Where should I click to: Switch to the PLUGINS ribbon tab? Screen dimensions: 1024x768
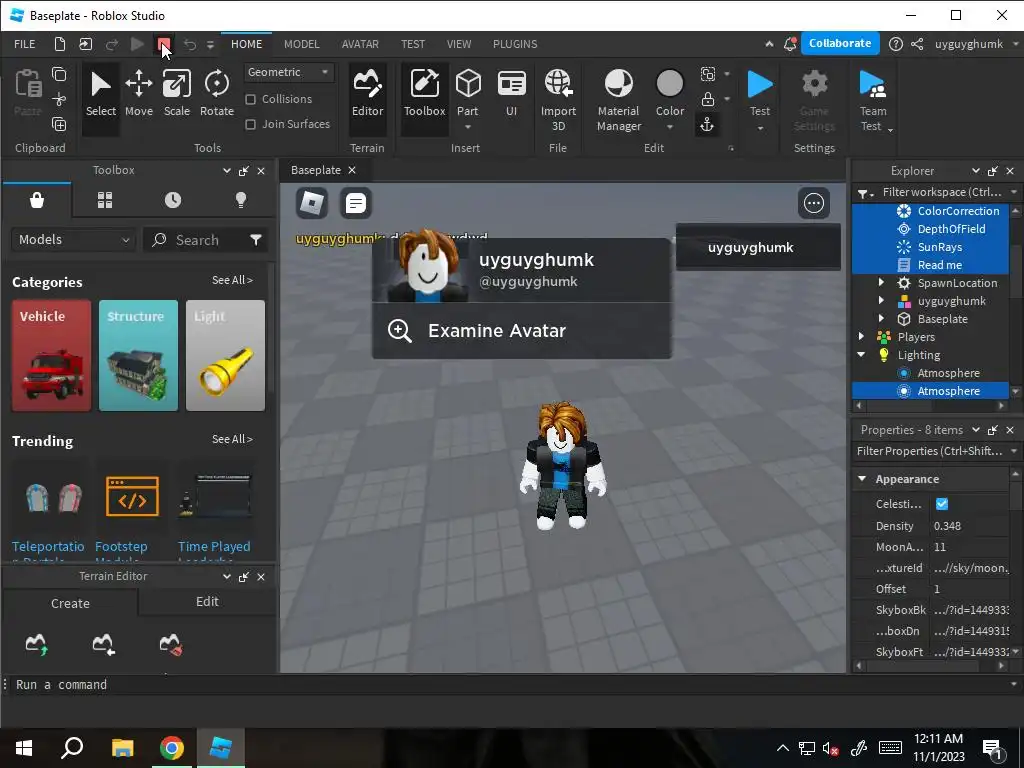tap(515, 44)
